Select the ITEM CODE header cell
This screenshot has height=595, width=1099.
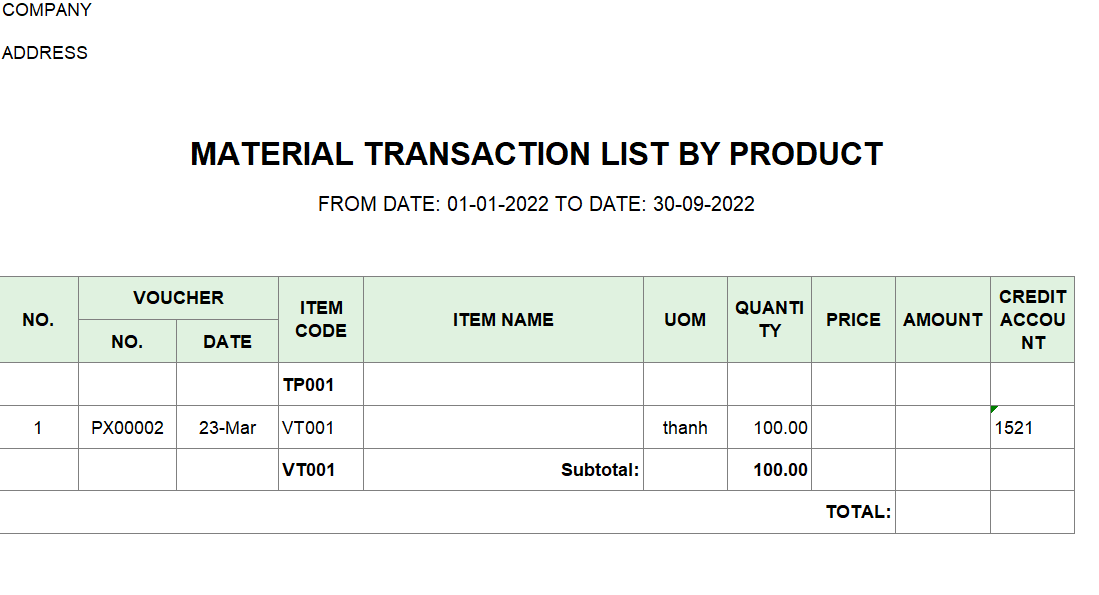[x=321, y=320]
